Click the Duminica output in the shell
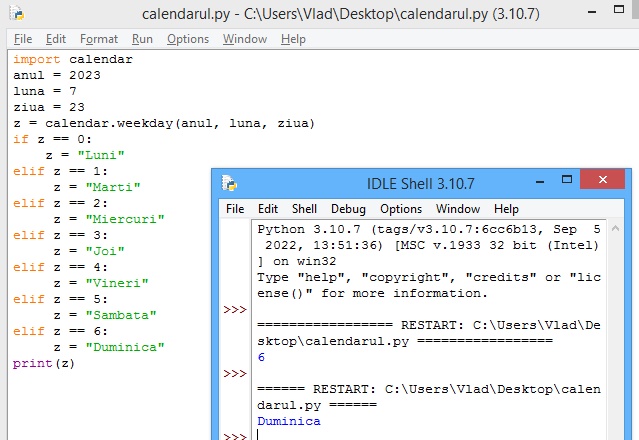Image resolution: width=639 pixels, height=440 pixels. tap(289, 421)
